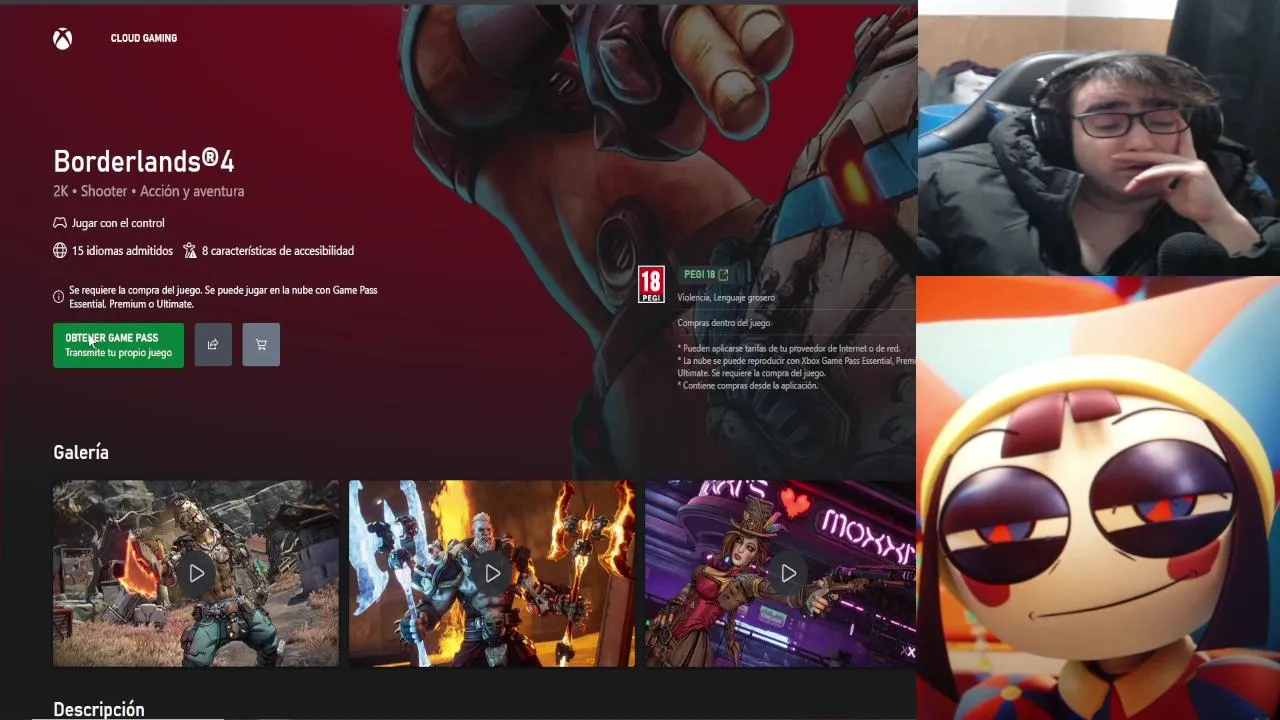This screenshot has width=1280, height=720.
Task: Click the Borderlands®4 title
Action: pos(143,161)
